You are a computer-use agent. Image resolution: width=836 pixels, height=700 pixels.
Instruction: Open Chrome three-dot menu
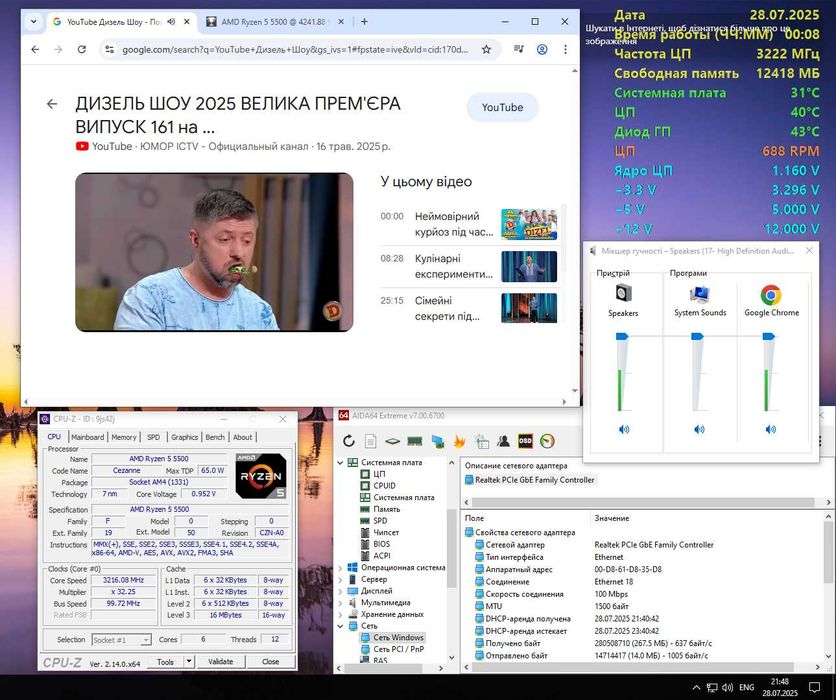tap(565, 50)
